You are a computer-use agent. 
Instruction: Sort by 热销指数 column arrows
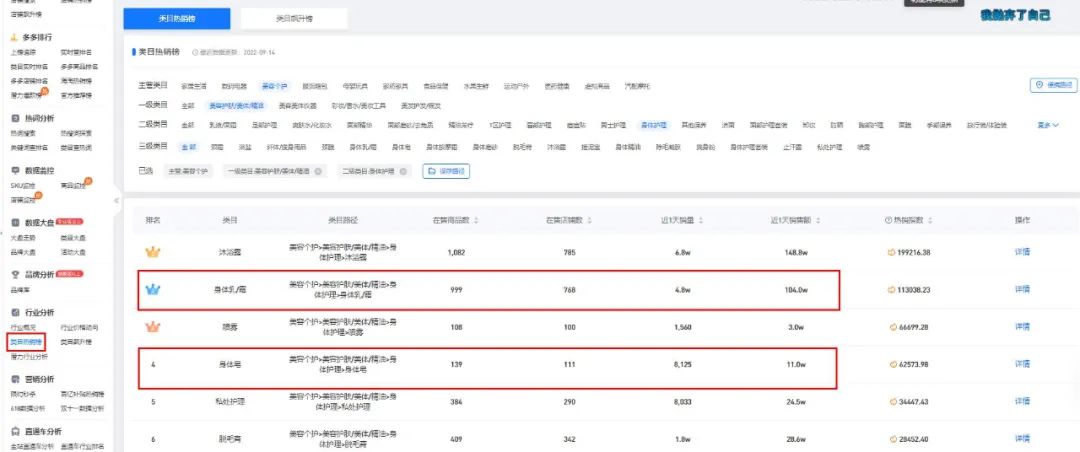pos(930,220)
